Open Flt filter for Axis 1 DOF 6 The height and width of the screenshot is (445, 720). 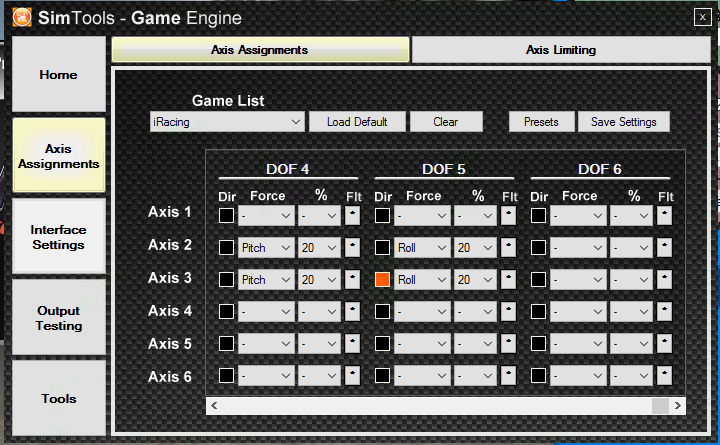pos(664,215)
